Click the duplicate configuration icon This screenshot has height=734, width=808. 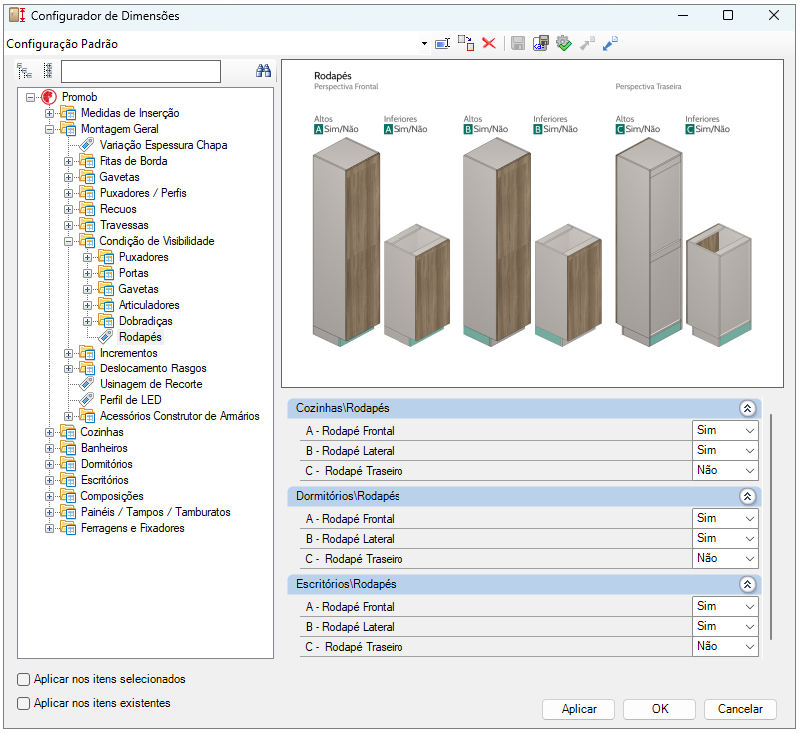[466, 43]
